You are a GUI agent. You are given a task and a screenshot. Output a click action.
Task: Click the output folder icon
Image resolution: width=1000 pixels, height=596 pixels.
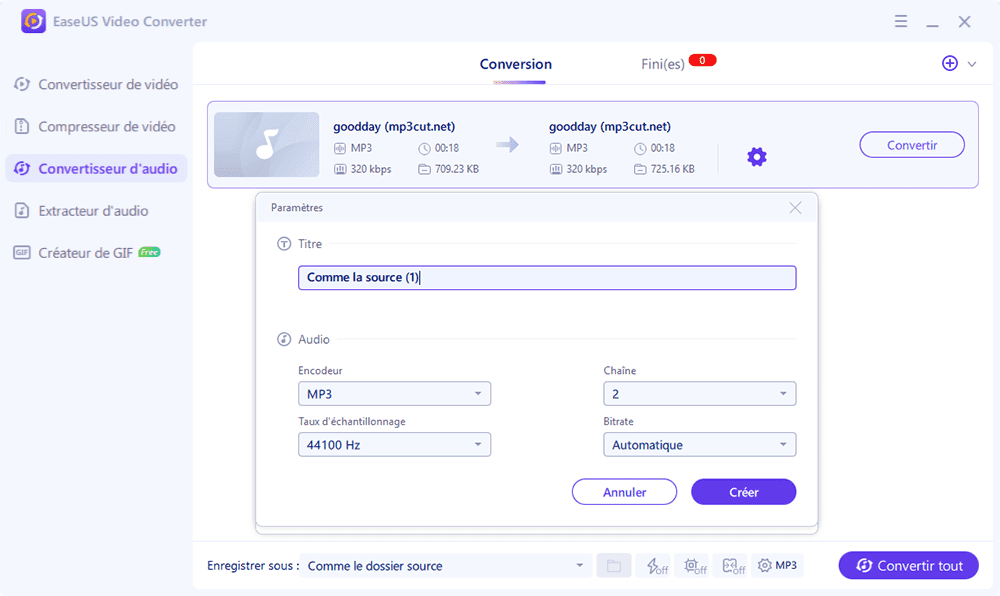pos(613,566)
